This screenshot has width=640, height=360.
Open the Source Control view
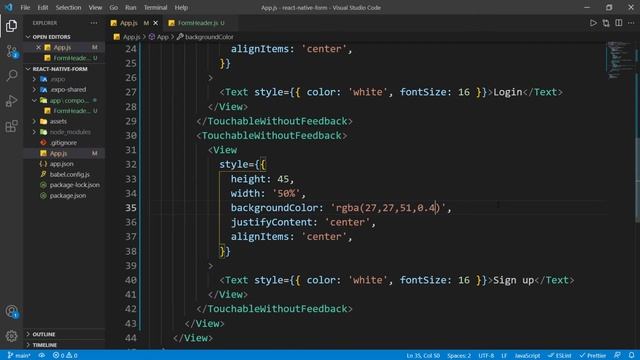click(11, 51)
